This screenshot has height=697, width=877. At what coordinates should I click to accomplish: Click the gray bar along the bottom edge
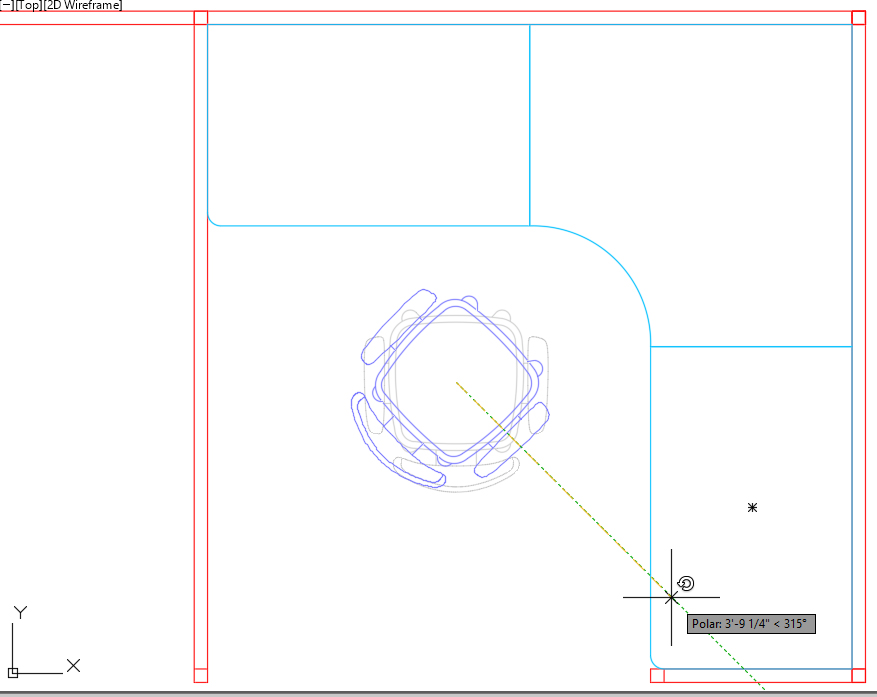coord(438,692)
